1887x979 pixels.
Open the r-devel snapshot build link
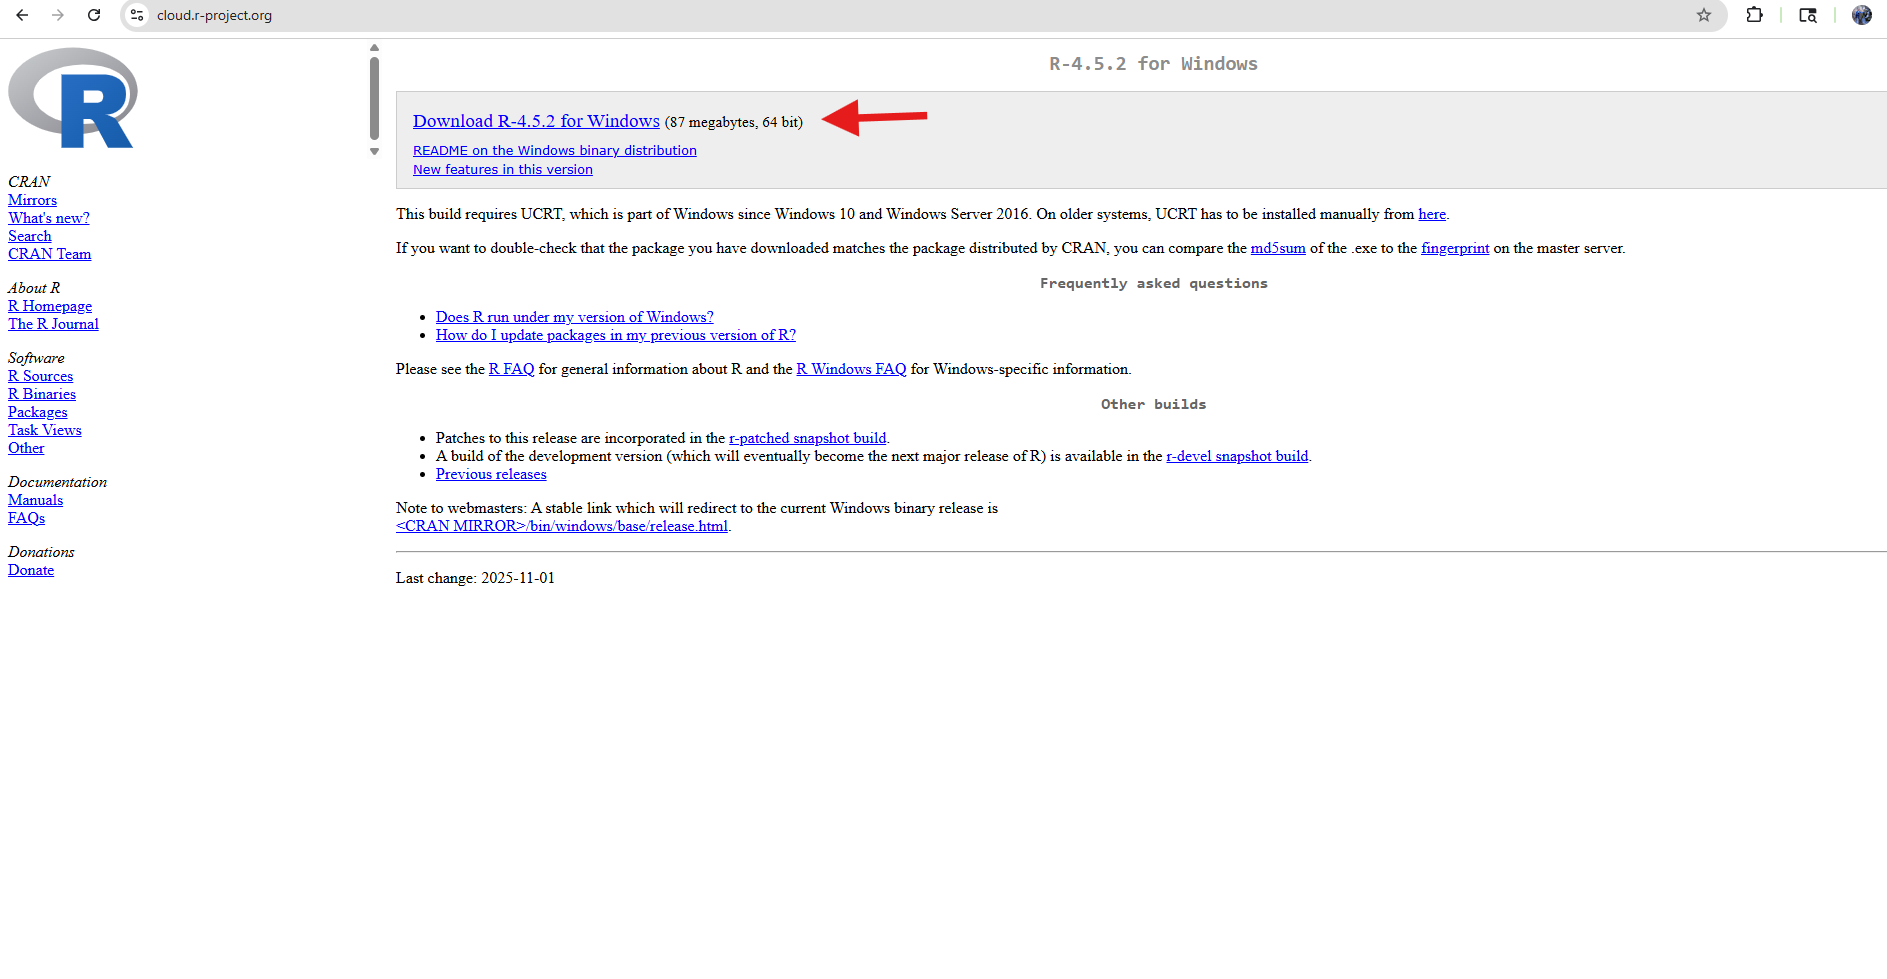1237,456
